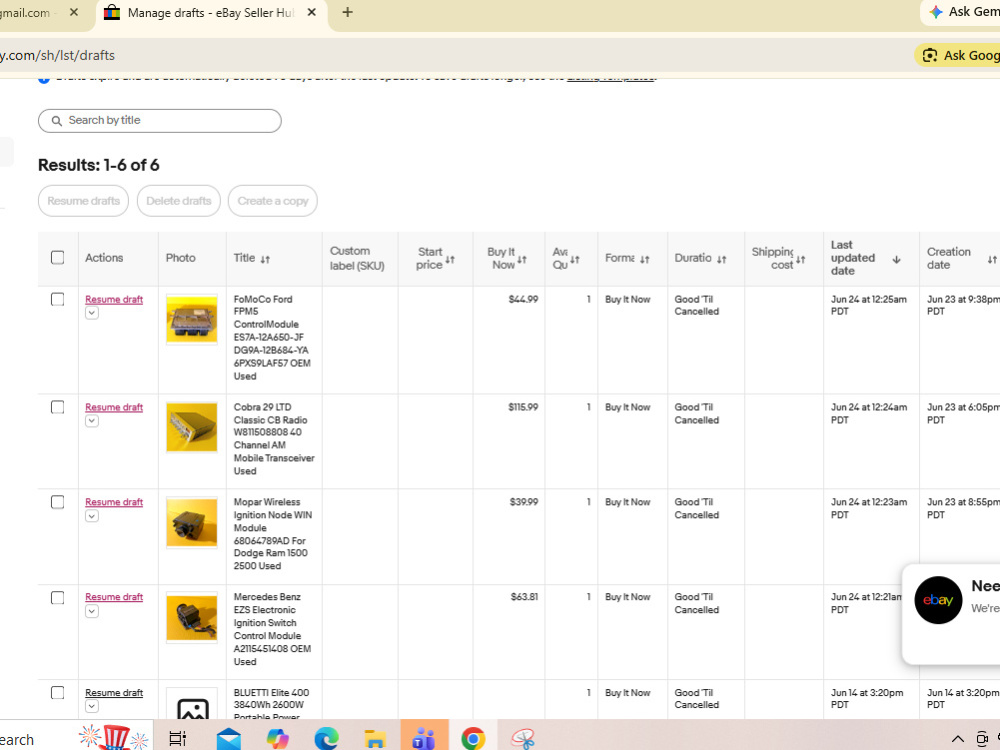Check the BLUETTI Elite 400 draft row

point(57,693)
